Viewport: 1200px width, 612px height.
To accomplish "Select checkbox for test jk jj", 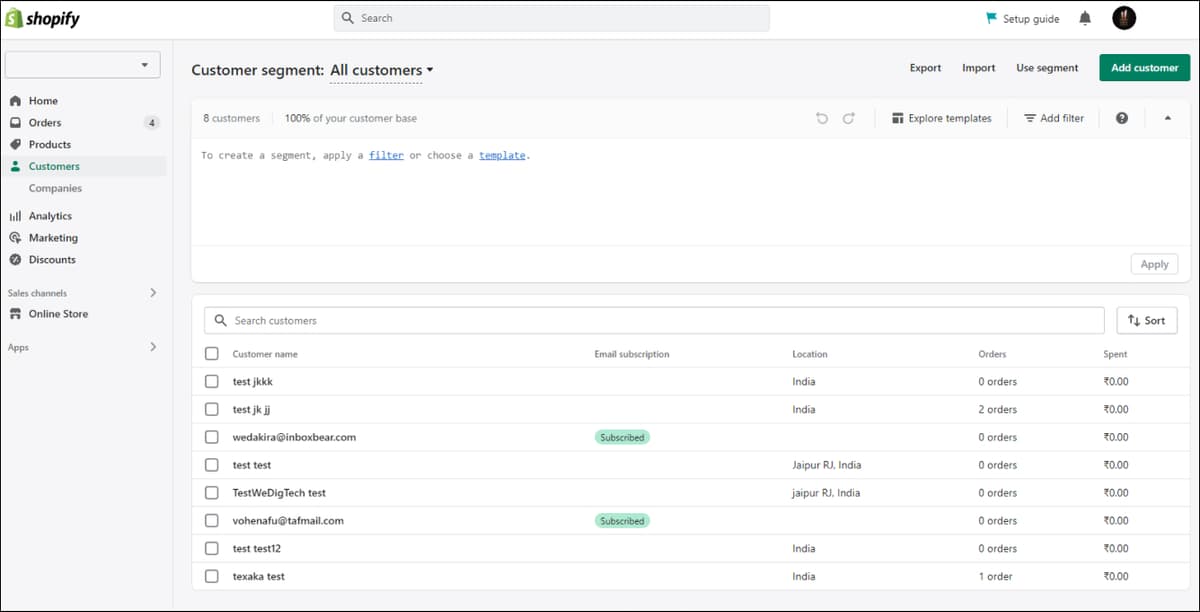I will [211, 409].
